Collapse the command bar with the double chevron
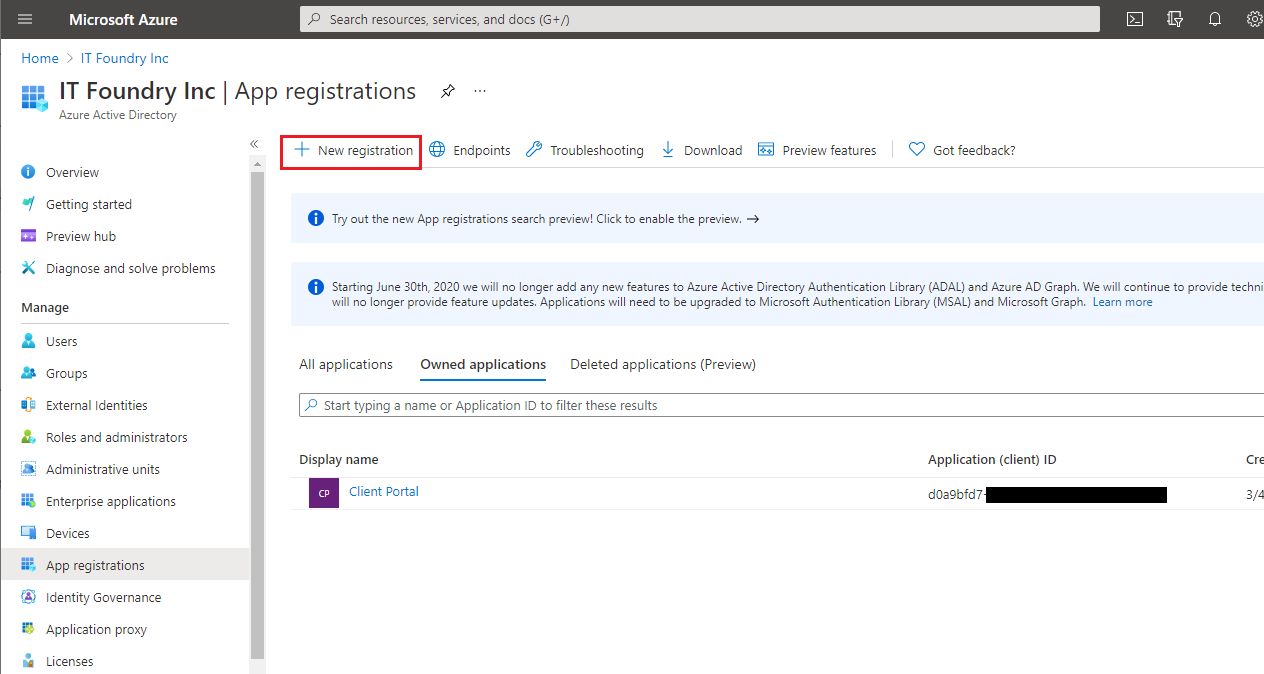The height and width of the screenshot is (674, 1264). click(x=254, y=142)
